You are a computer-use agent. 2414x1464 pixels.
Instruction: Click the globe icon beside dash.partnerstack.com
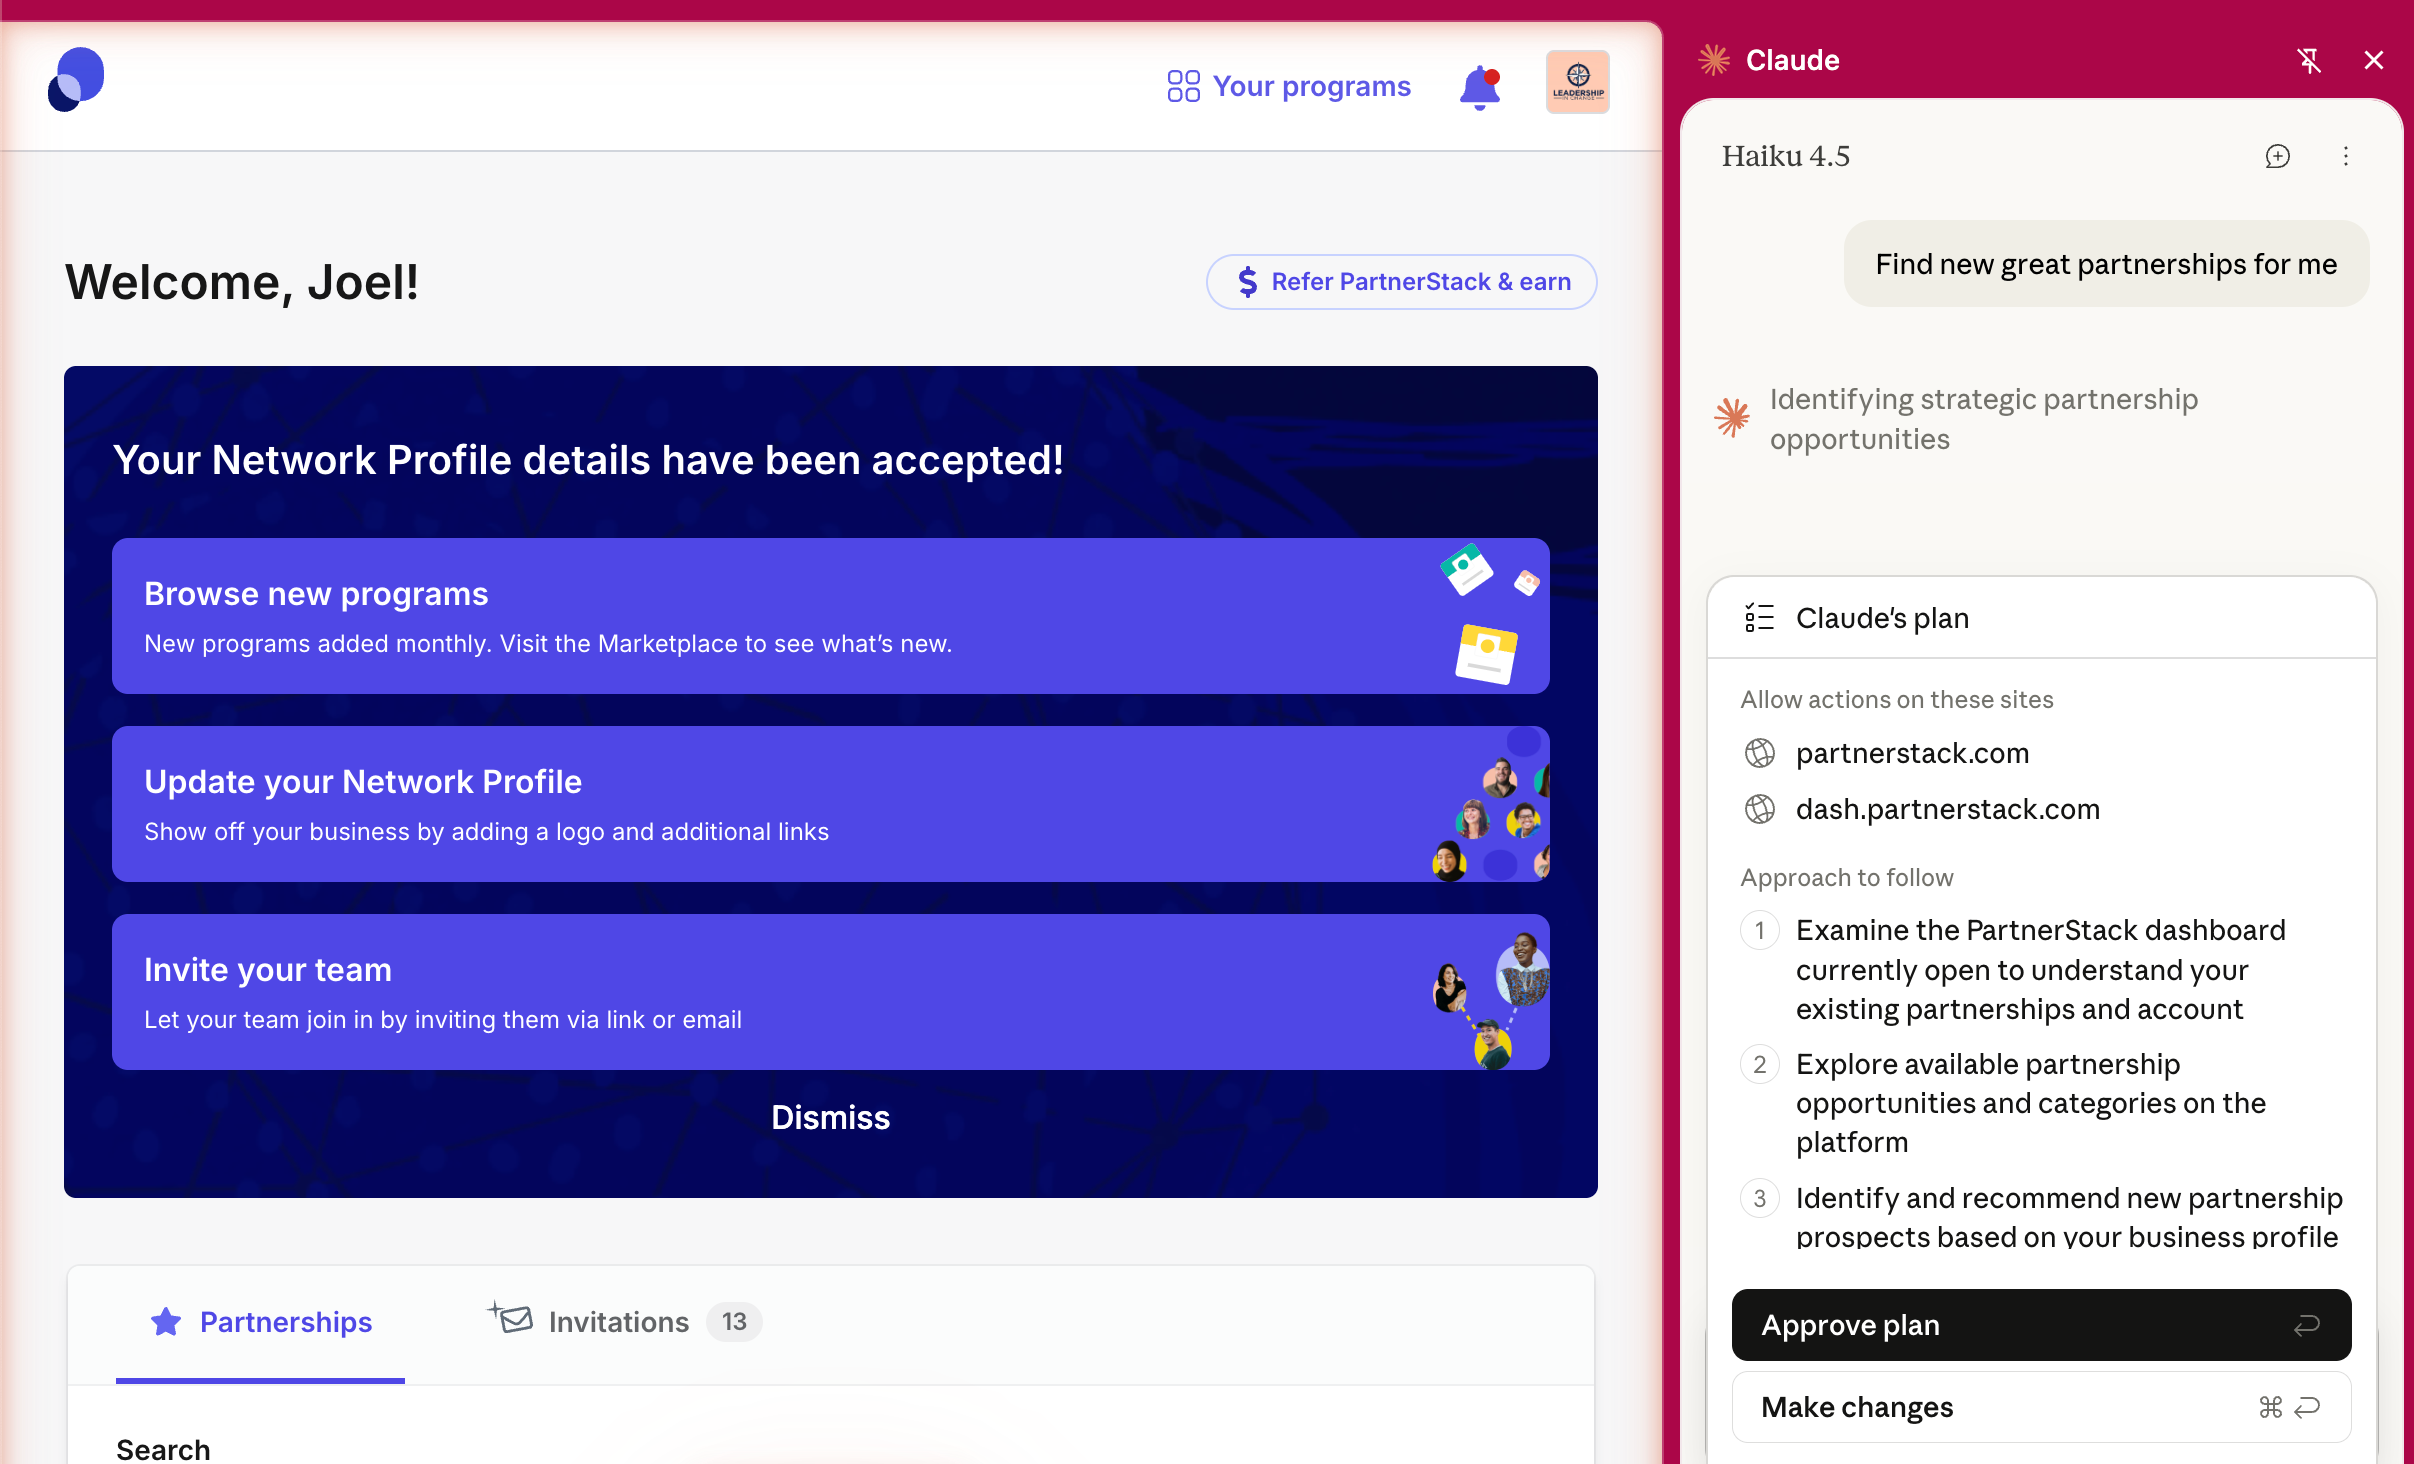pyautogui.click(x=1759, y=809)
